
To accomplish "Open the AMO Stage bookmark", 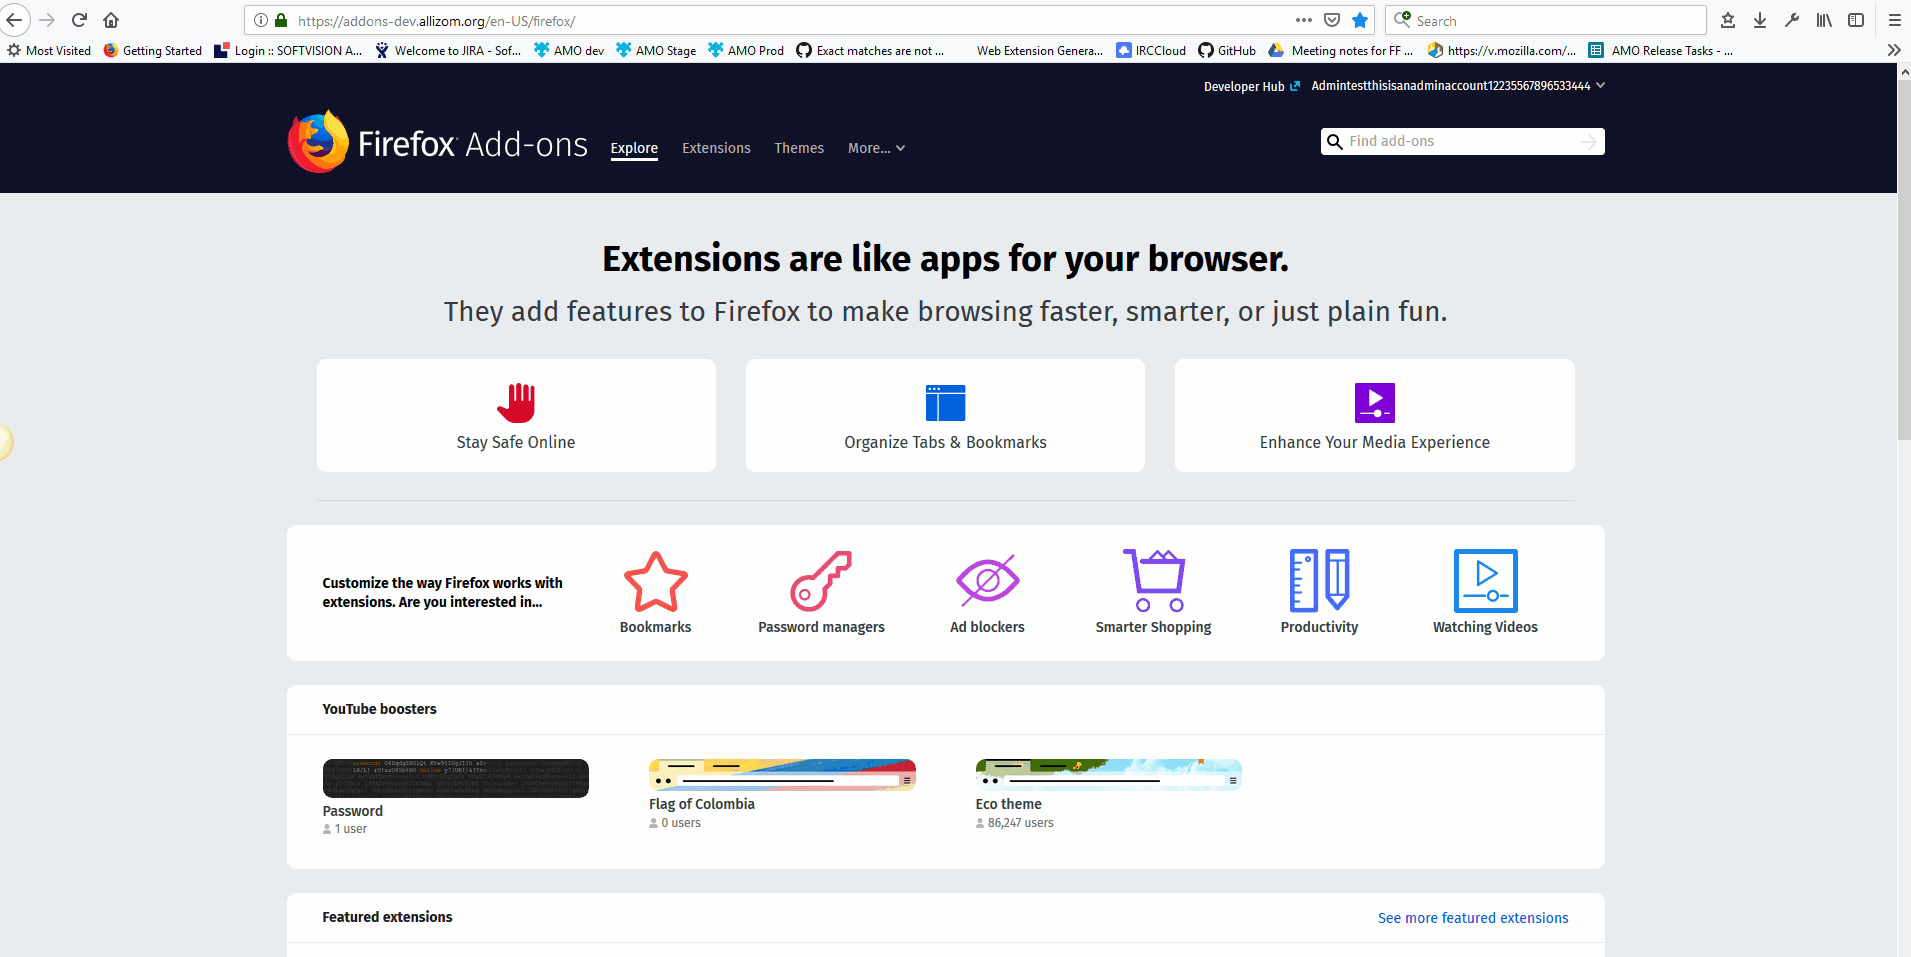I will click(x=656, y=50).
